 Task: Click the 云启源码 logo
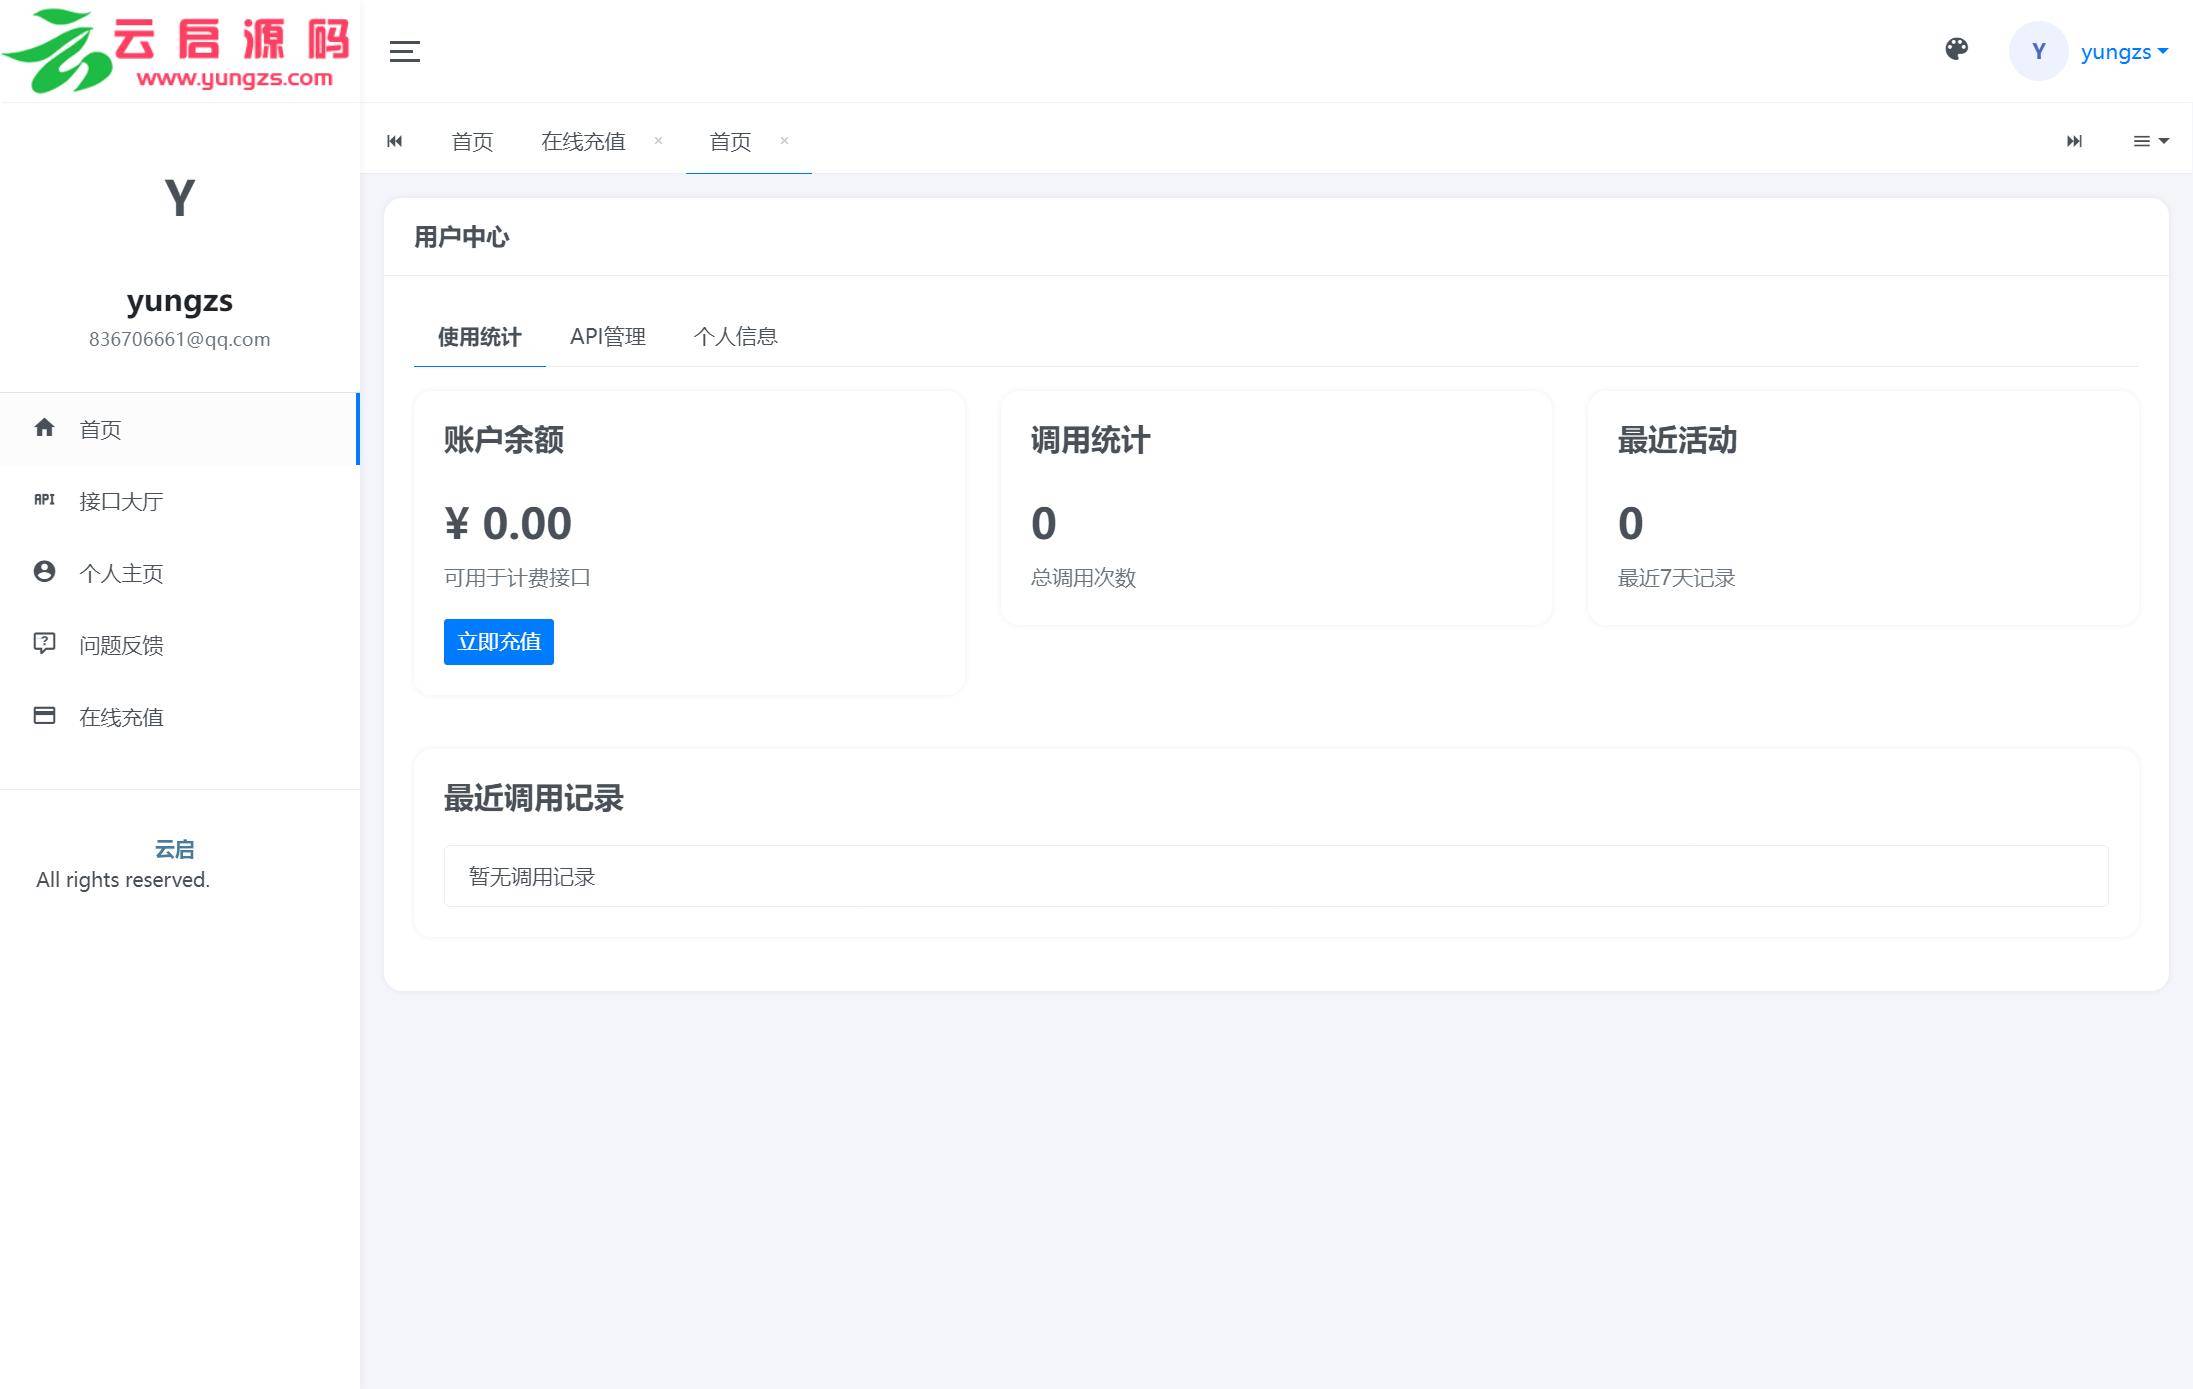(177, 50)
